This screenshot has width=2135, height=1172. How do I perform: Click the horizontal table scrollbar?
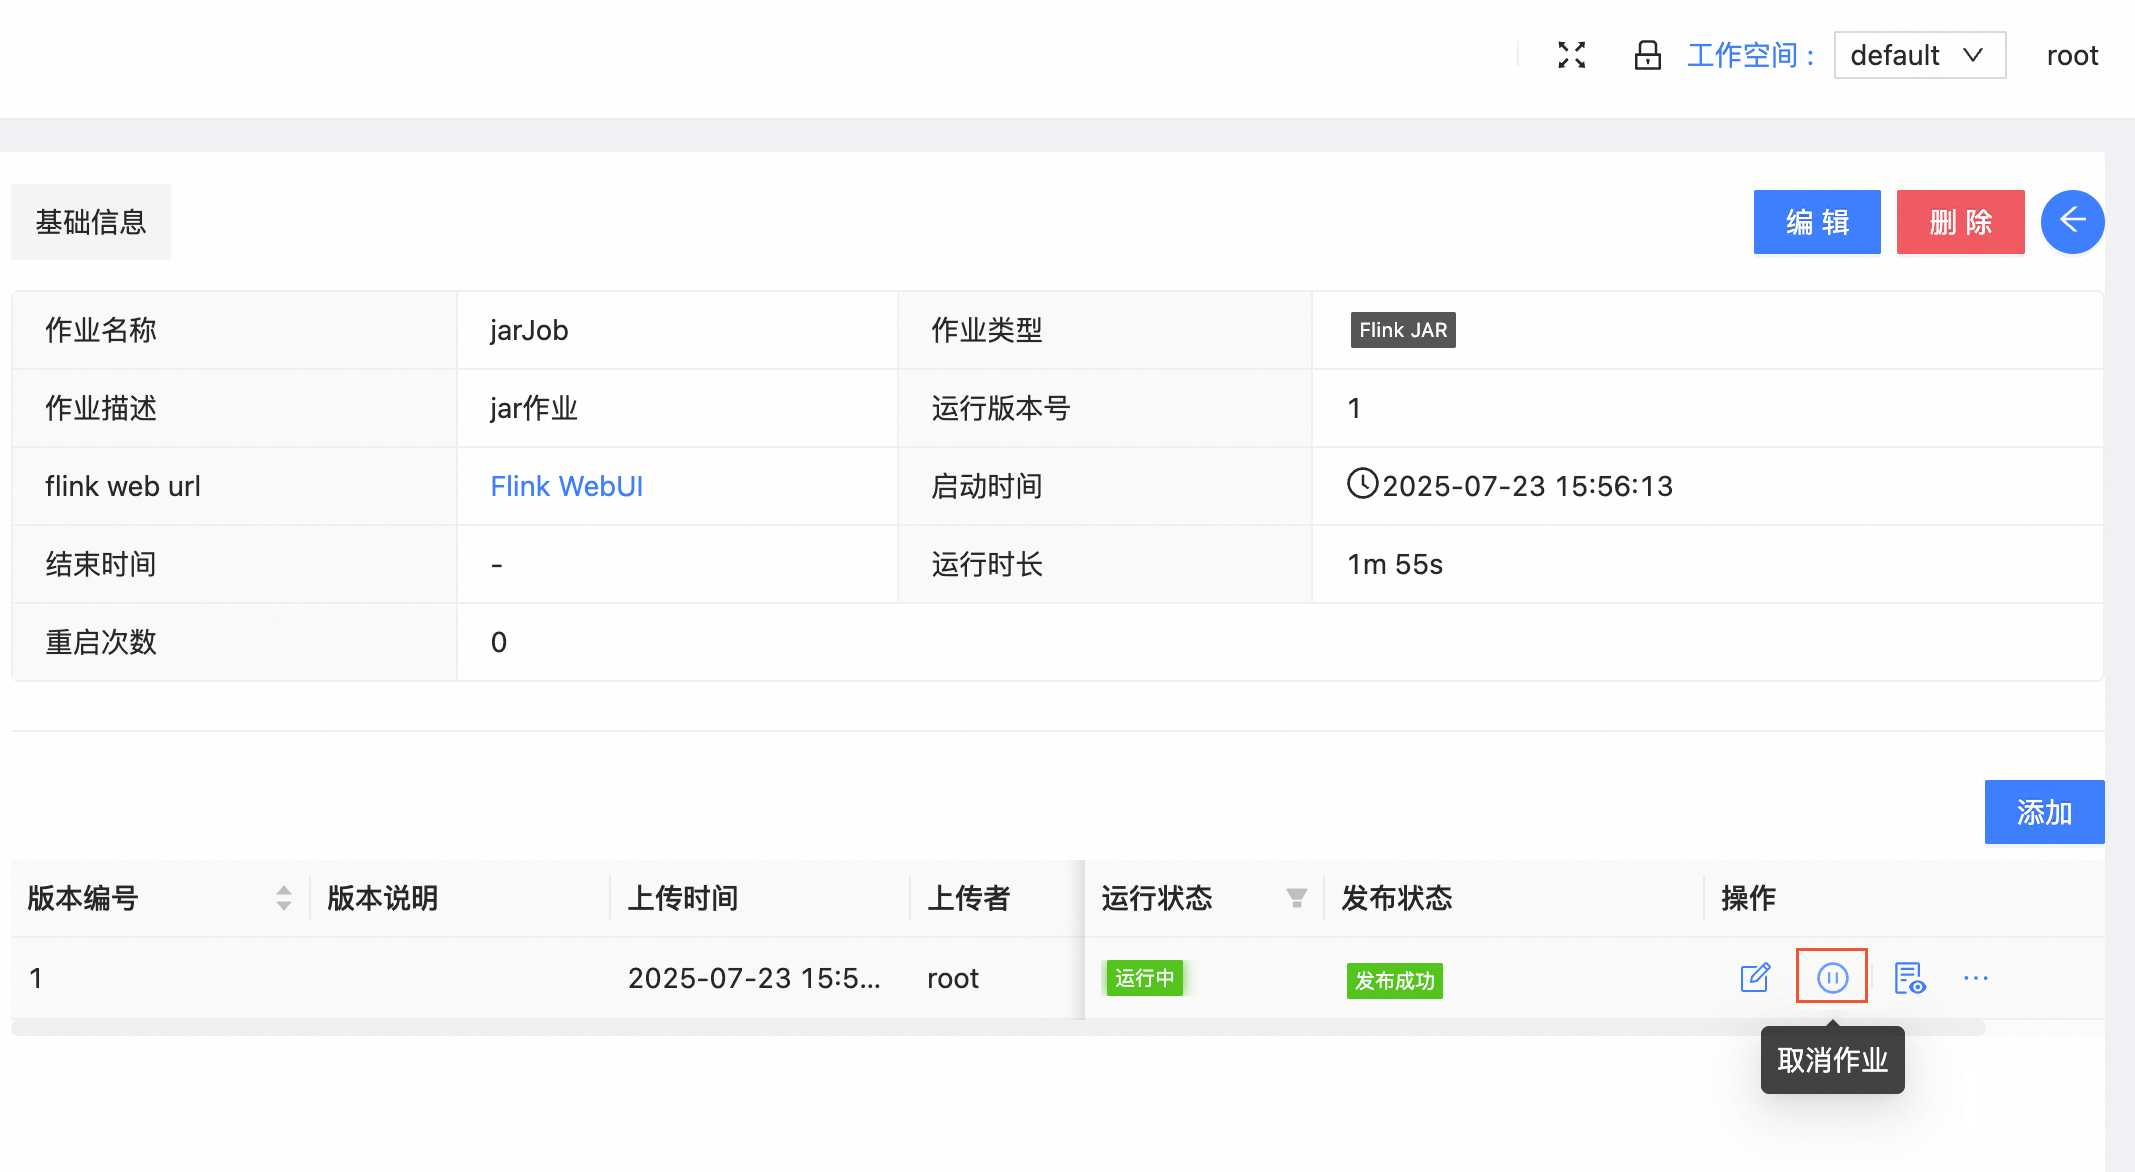998,1028
